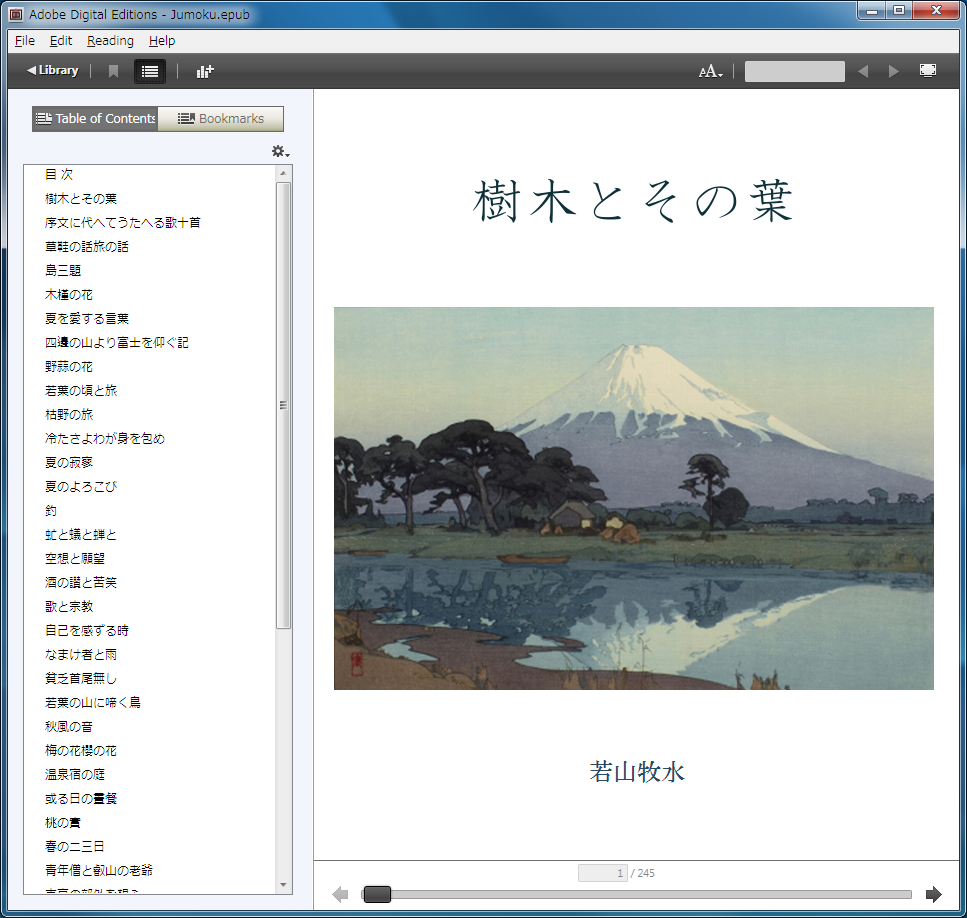
Task: Open the 歌と宗教 chapter
Action: tap(69, 607)
